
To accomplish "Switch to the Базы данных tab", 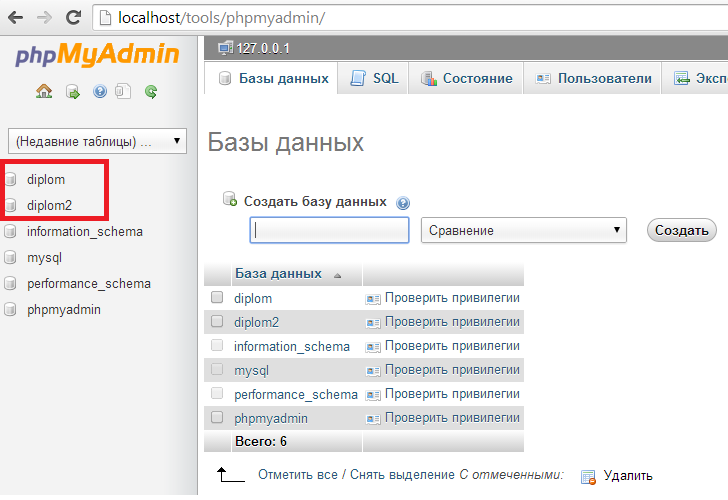I will click(x=271, y=78).
